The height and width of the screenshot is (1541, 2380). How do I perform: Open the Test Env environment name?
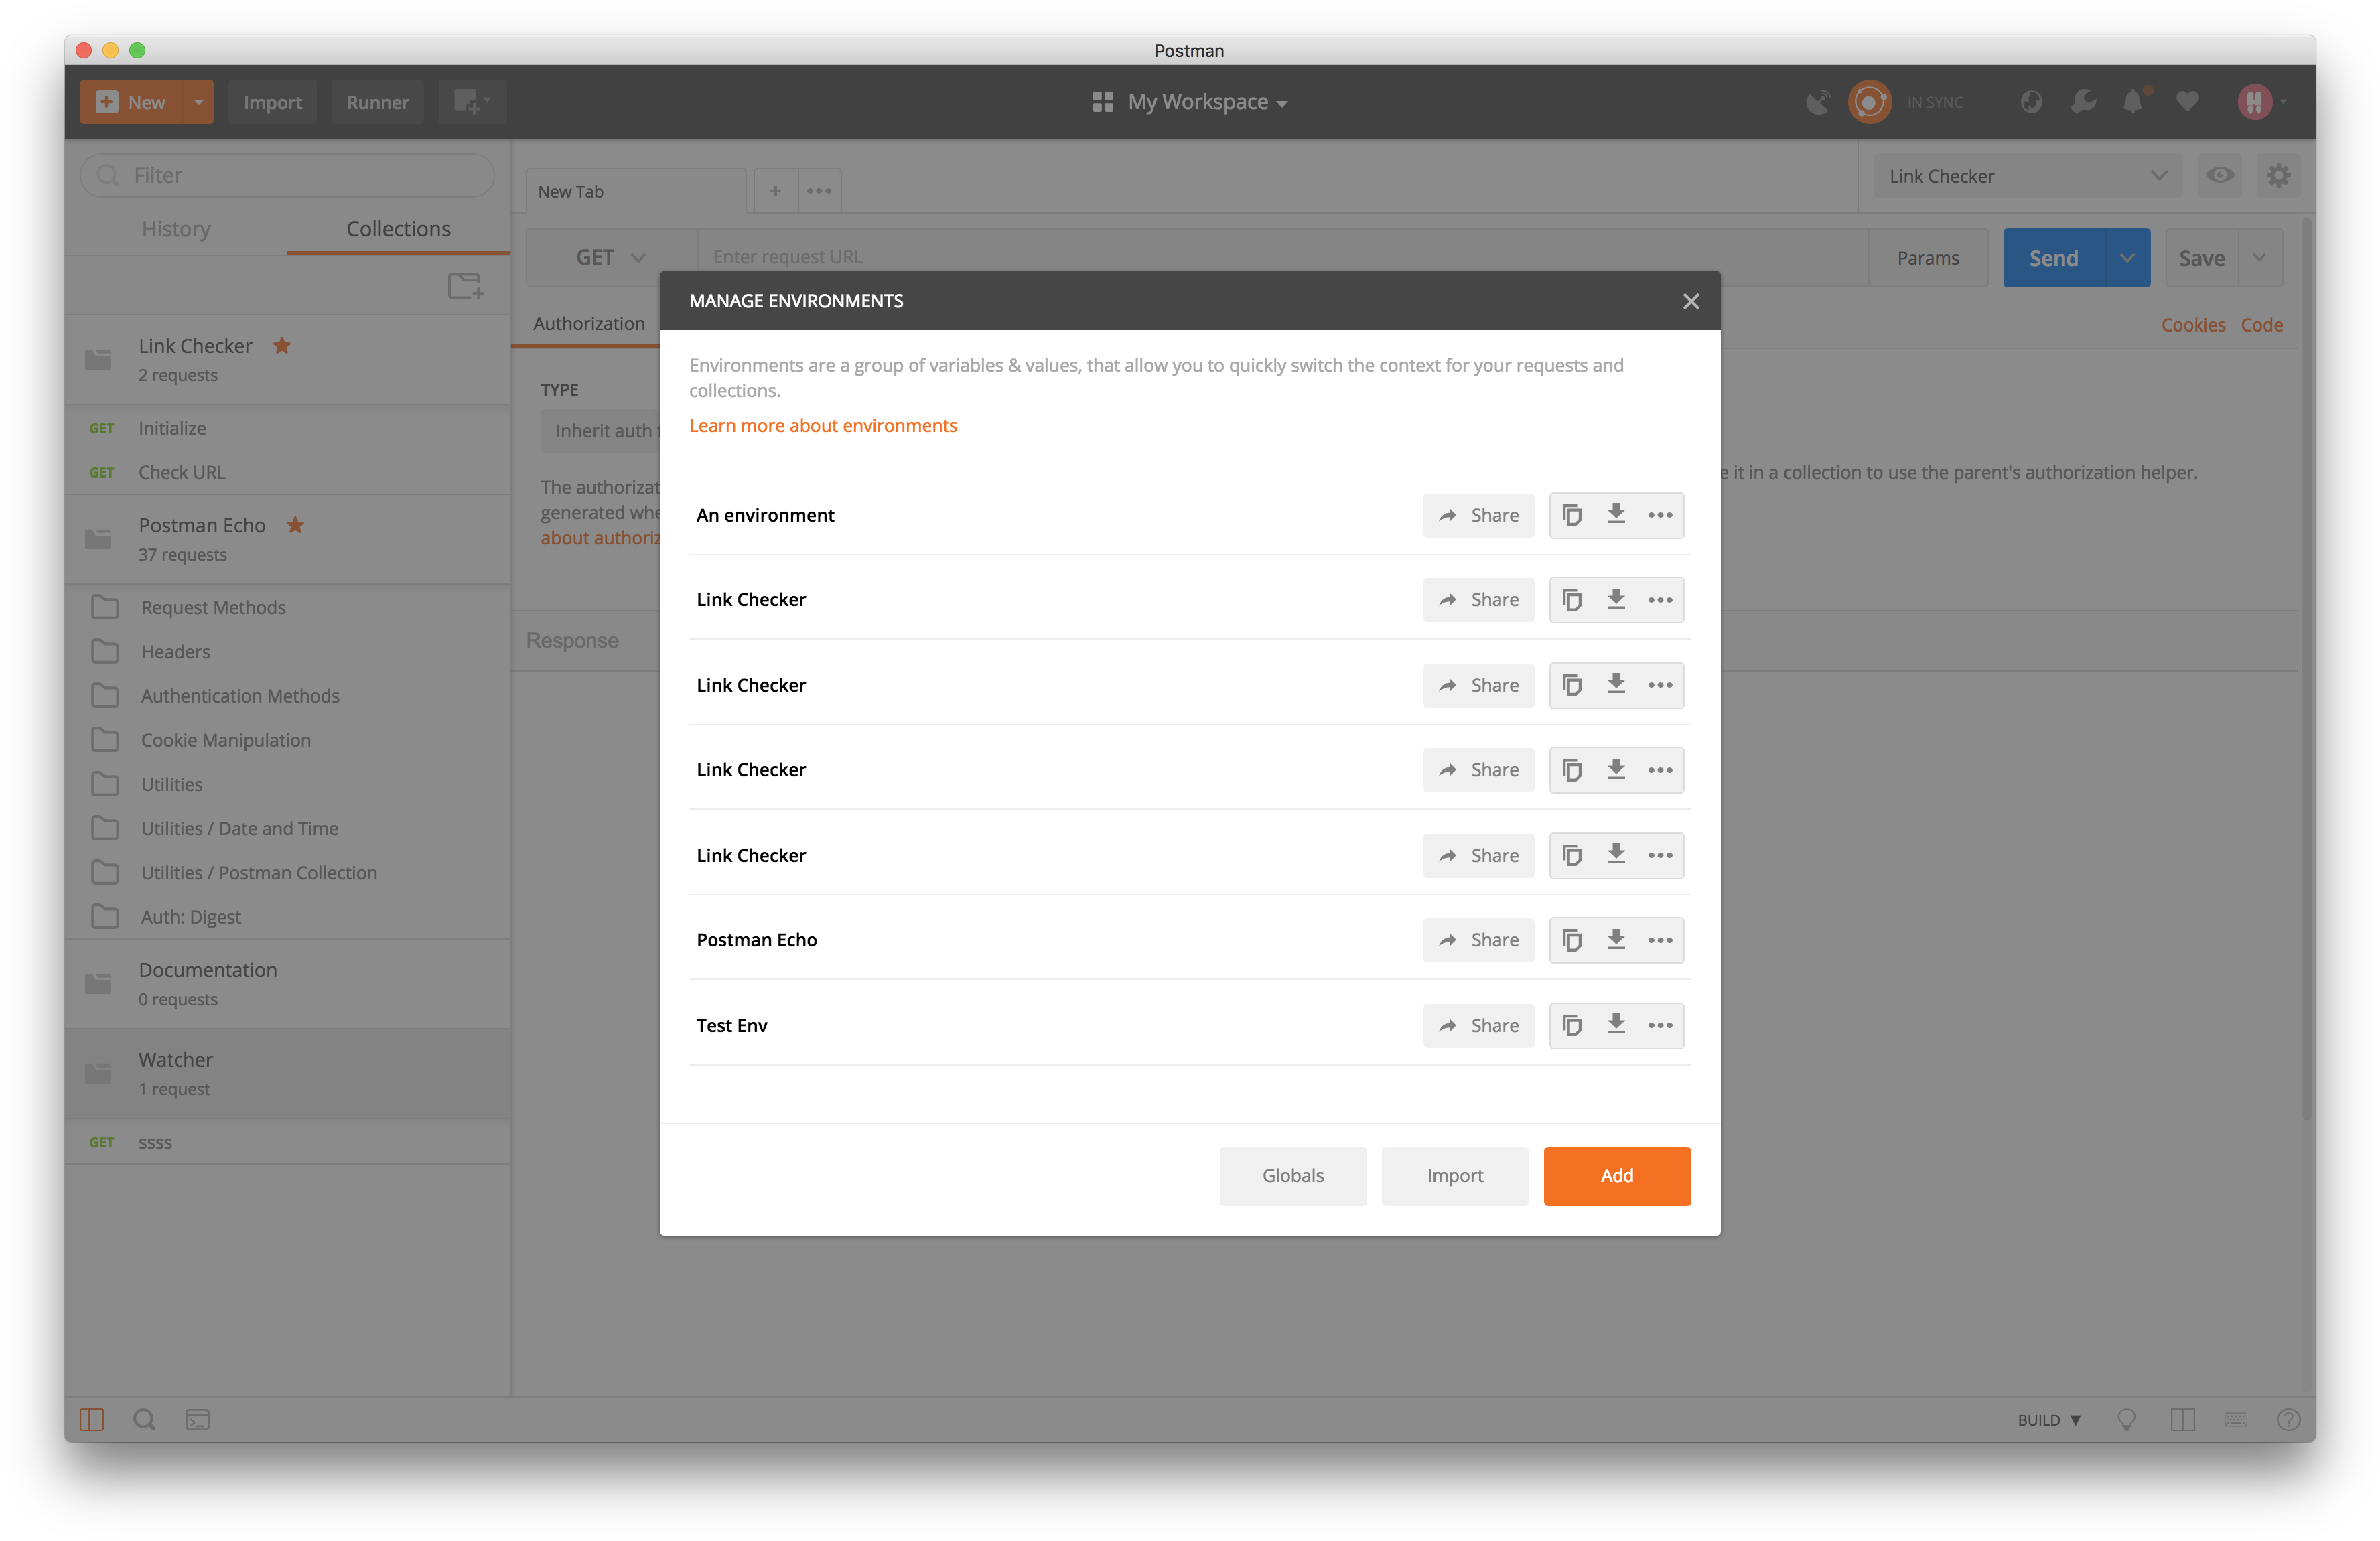(731, 1025)
